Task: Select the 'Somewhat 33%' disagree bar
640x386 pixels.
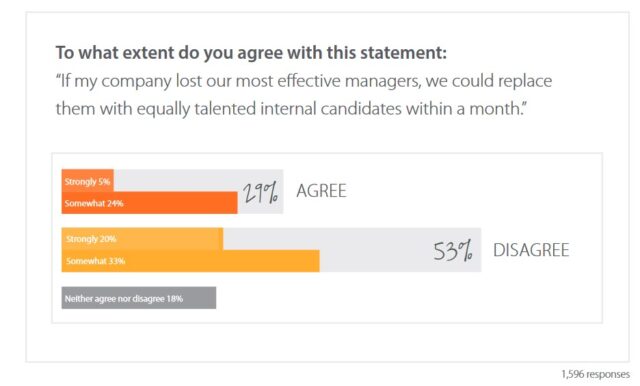Action: coord(191,261)
